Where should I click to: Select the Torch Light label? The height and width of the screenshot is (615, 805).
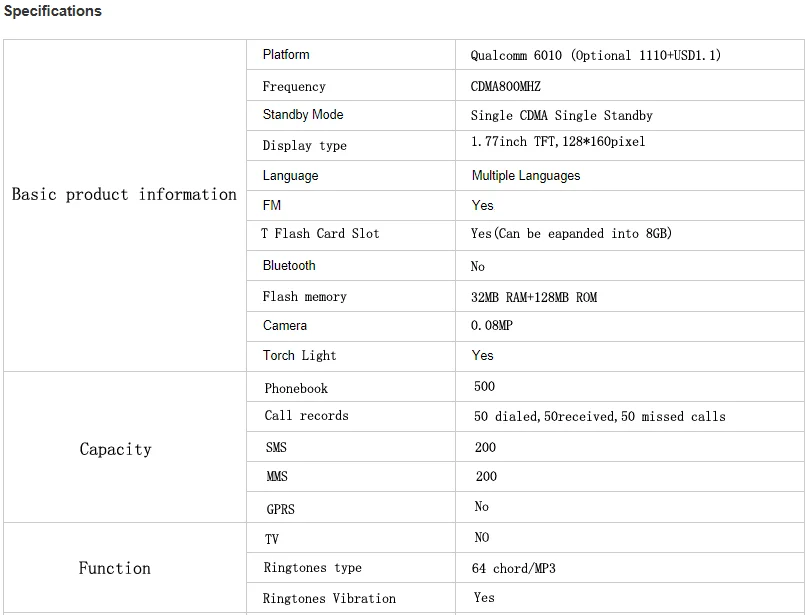click(299, 356)
